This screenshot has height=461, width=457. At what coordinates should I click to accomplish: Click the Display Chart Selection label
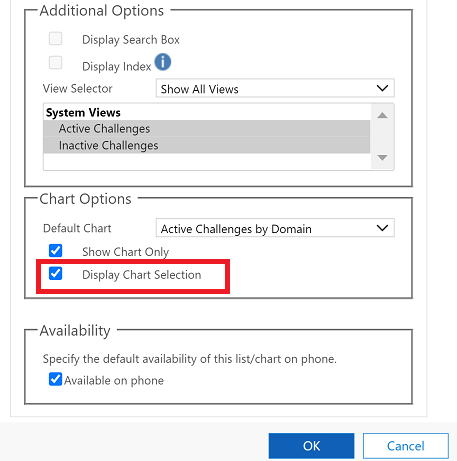pyautogui.click(x=142, y=275)
